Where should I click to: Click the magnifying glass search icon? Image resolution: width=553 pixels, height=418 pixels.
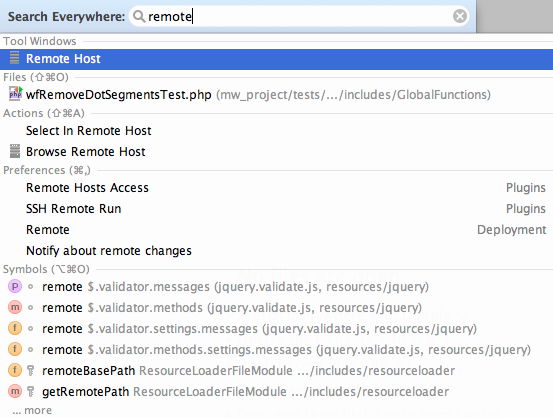(139, 16)
